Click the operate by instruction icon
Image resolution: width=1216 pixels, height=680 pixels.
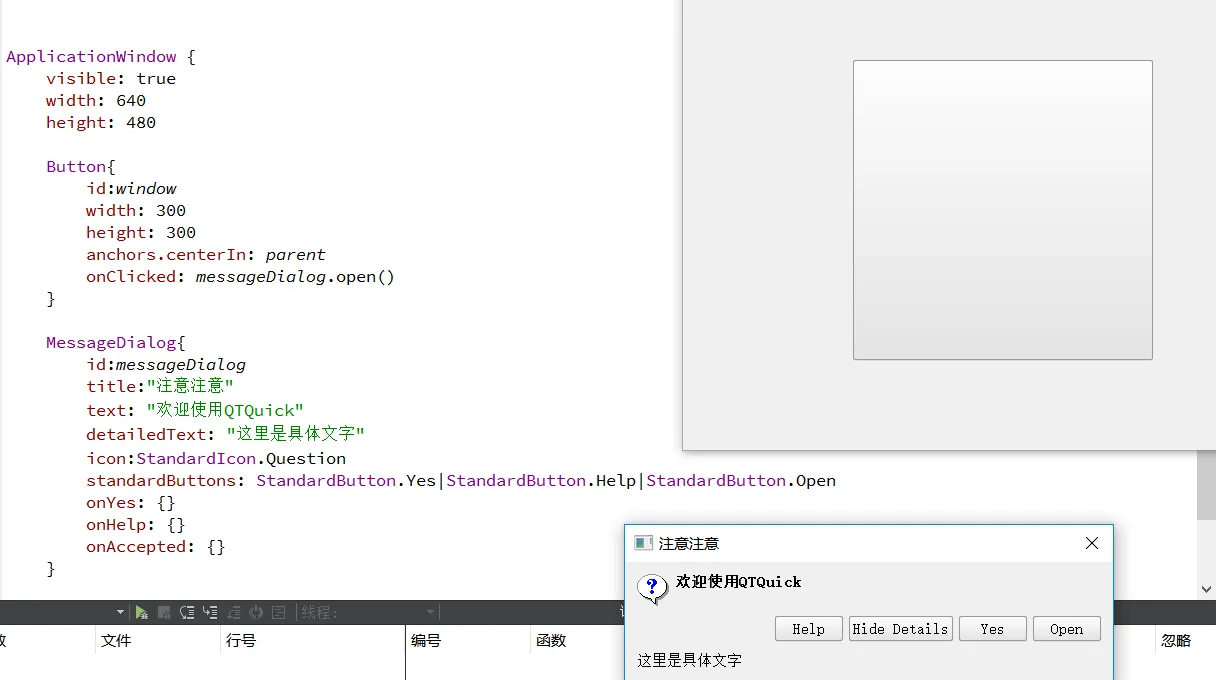[x=279, y=612]
